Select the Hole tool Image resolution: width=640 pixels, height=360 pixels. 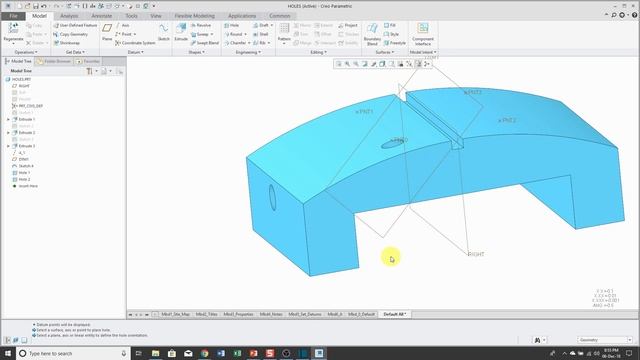[231, 25]
